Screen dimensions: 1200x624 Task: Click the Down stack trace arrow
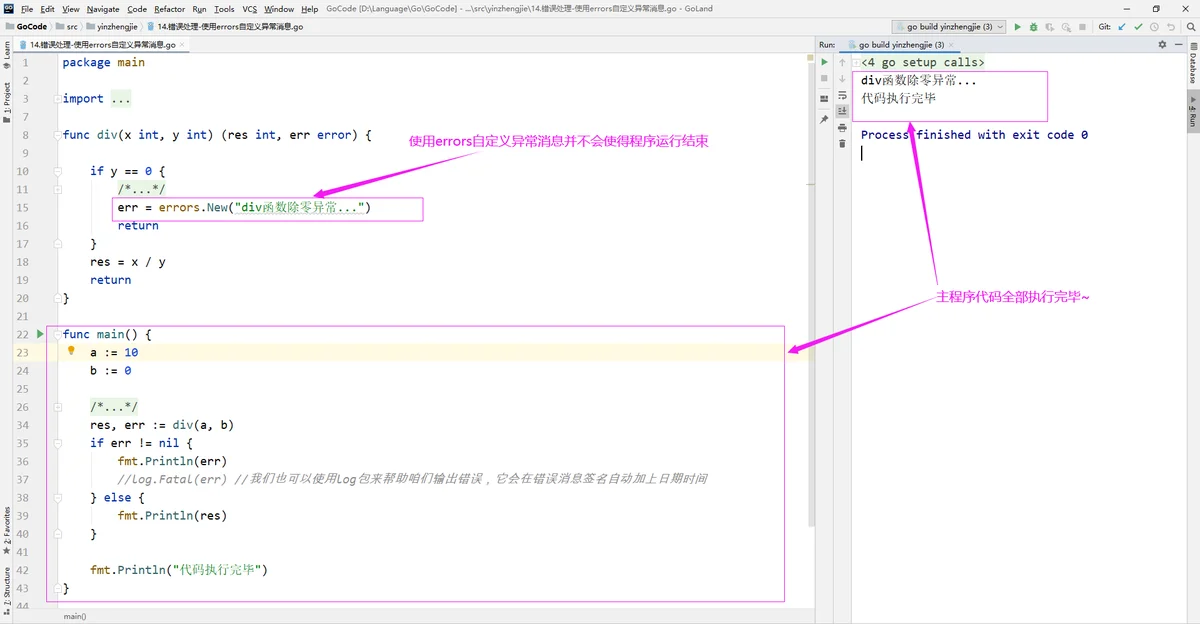tap(842, 78)
